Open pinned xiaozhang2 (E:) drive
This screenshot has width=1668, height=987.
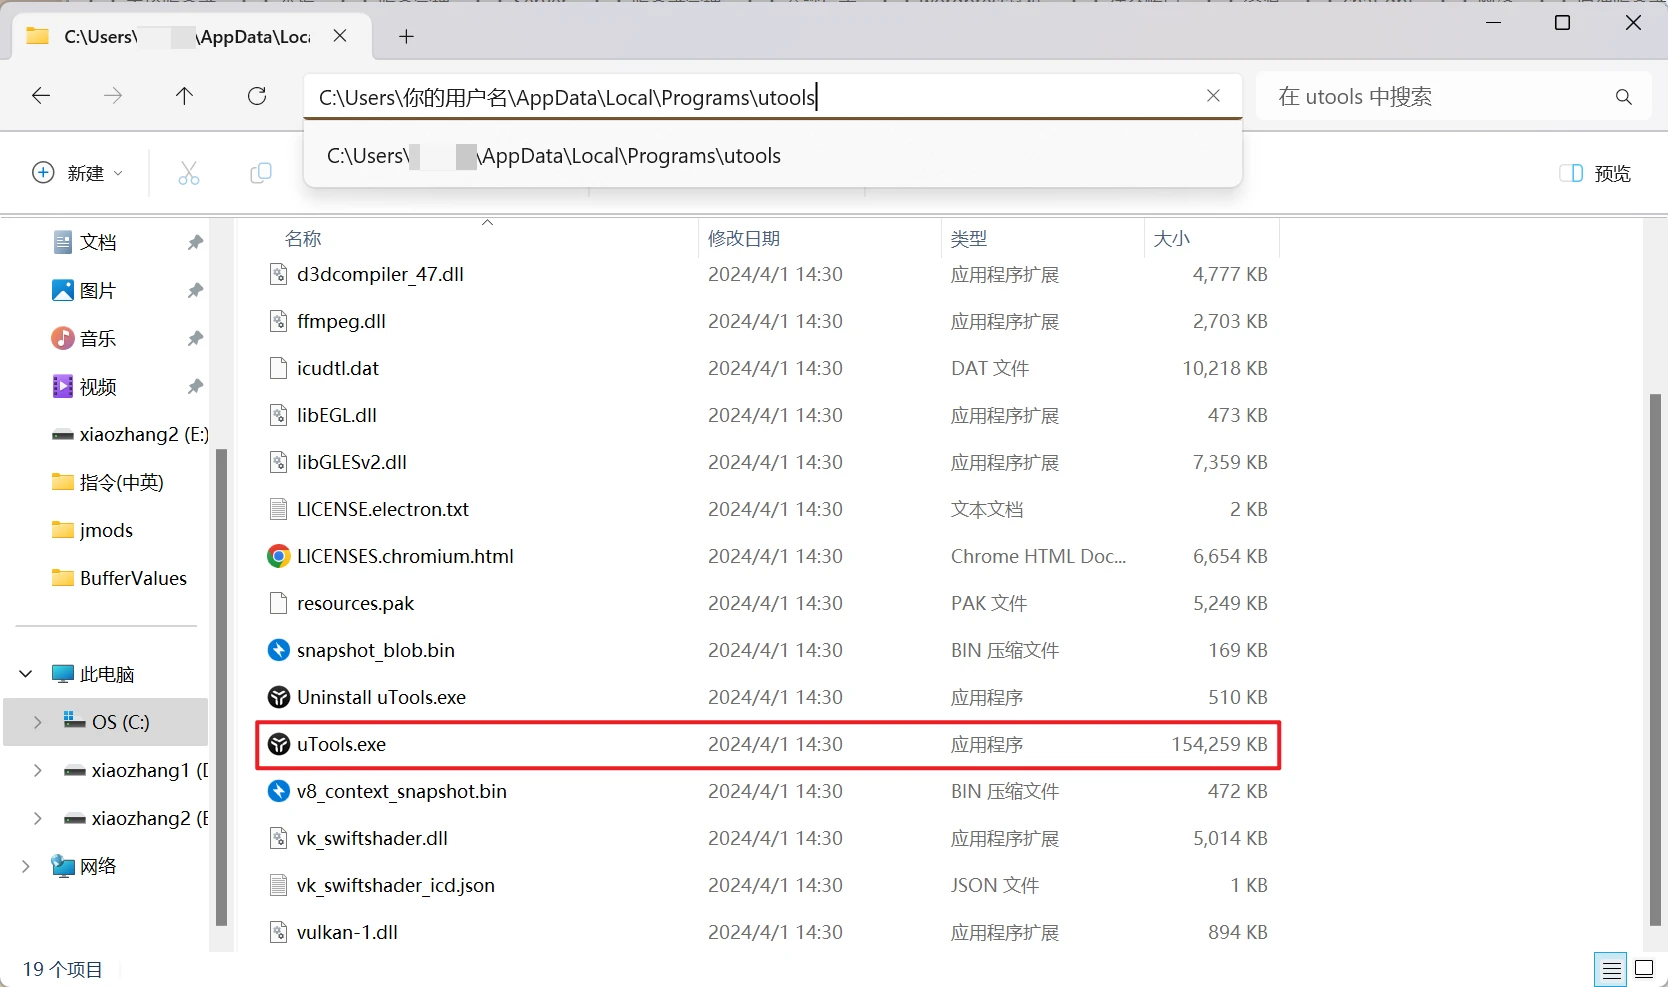130,434
